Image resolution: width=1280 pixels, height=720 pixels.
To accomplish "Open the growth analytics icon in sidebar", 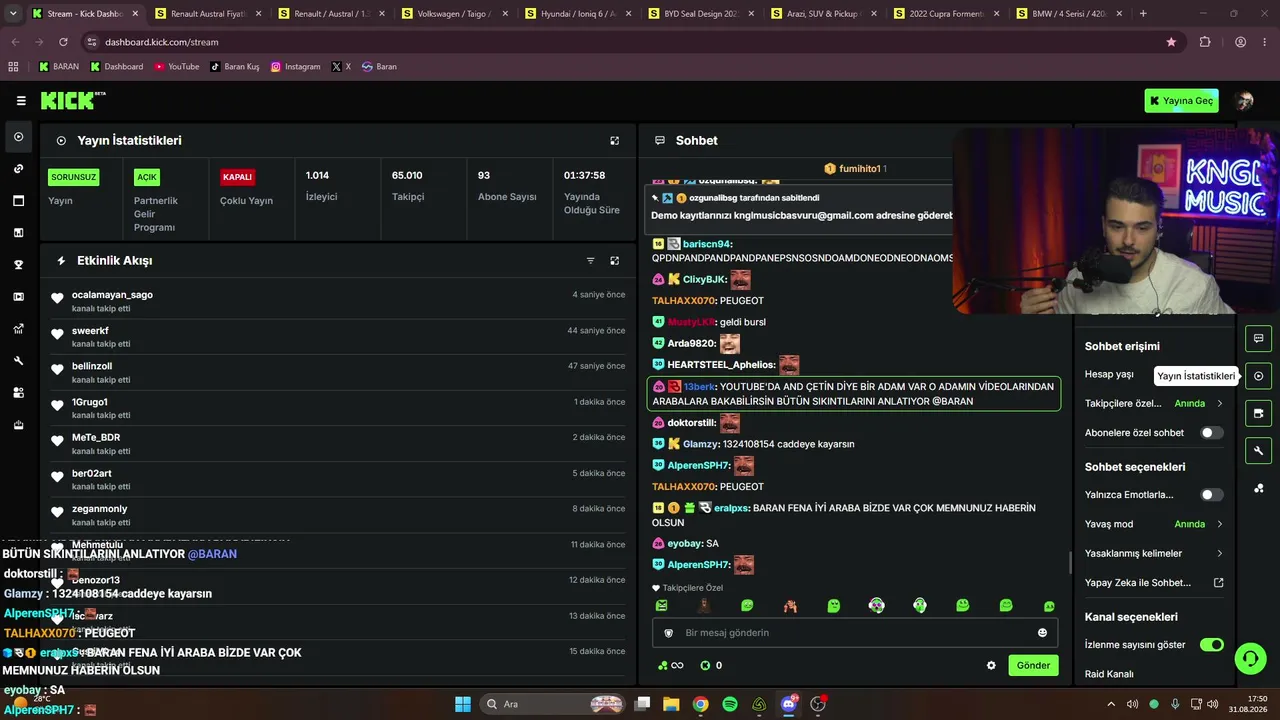I will (x=19, y=329).
